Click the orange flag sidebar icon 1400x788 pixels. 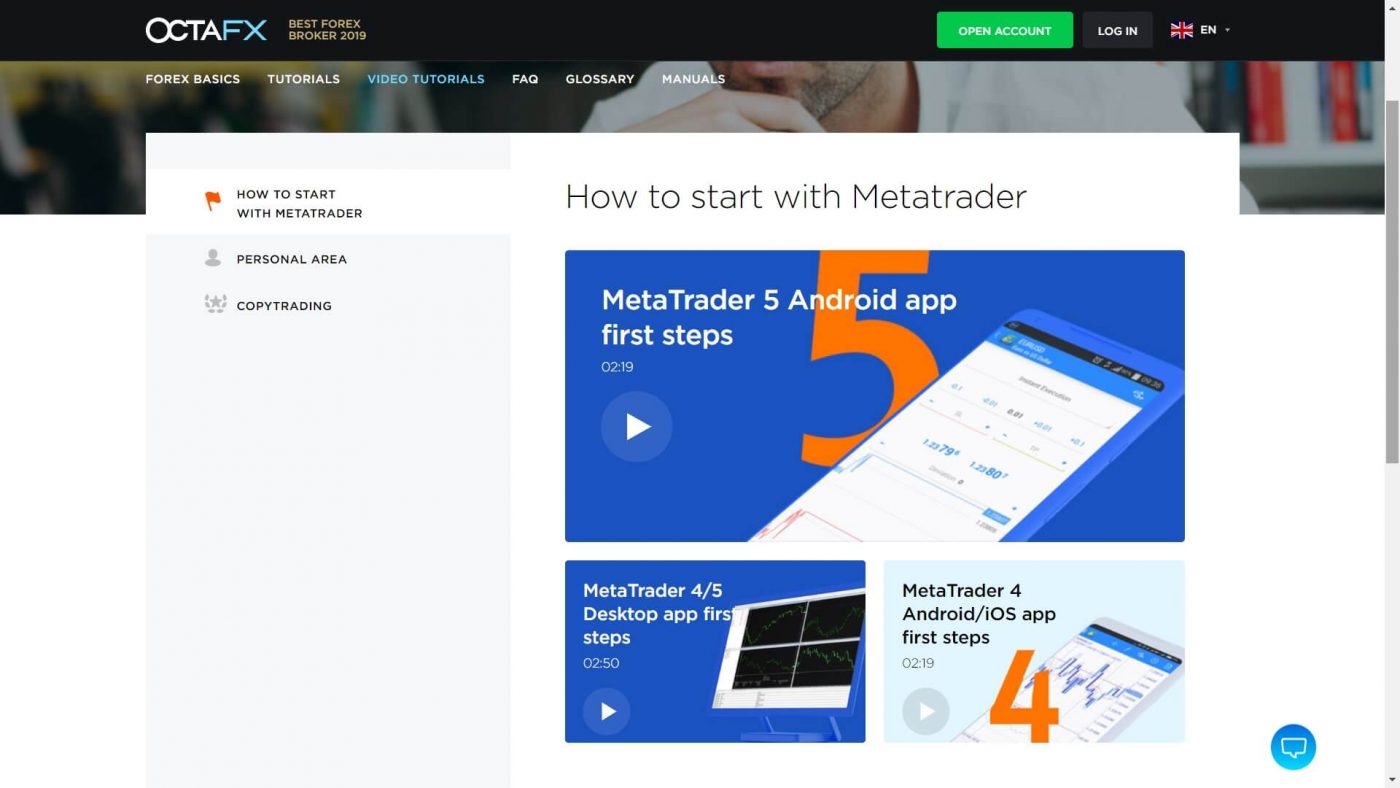tap(213, 201)
